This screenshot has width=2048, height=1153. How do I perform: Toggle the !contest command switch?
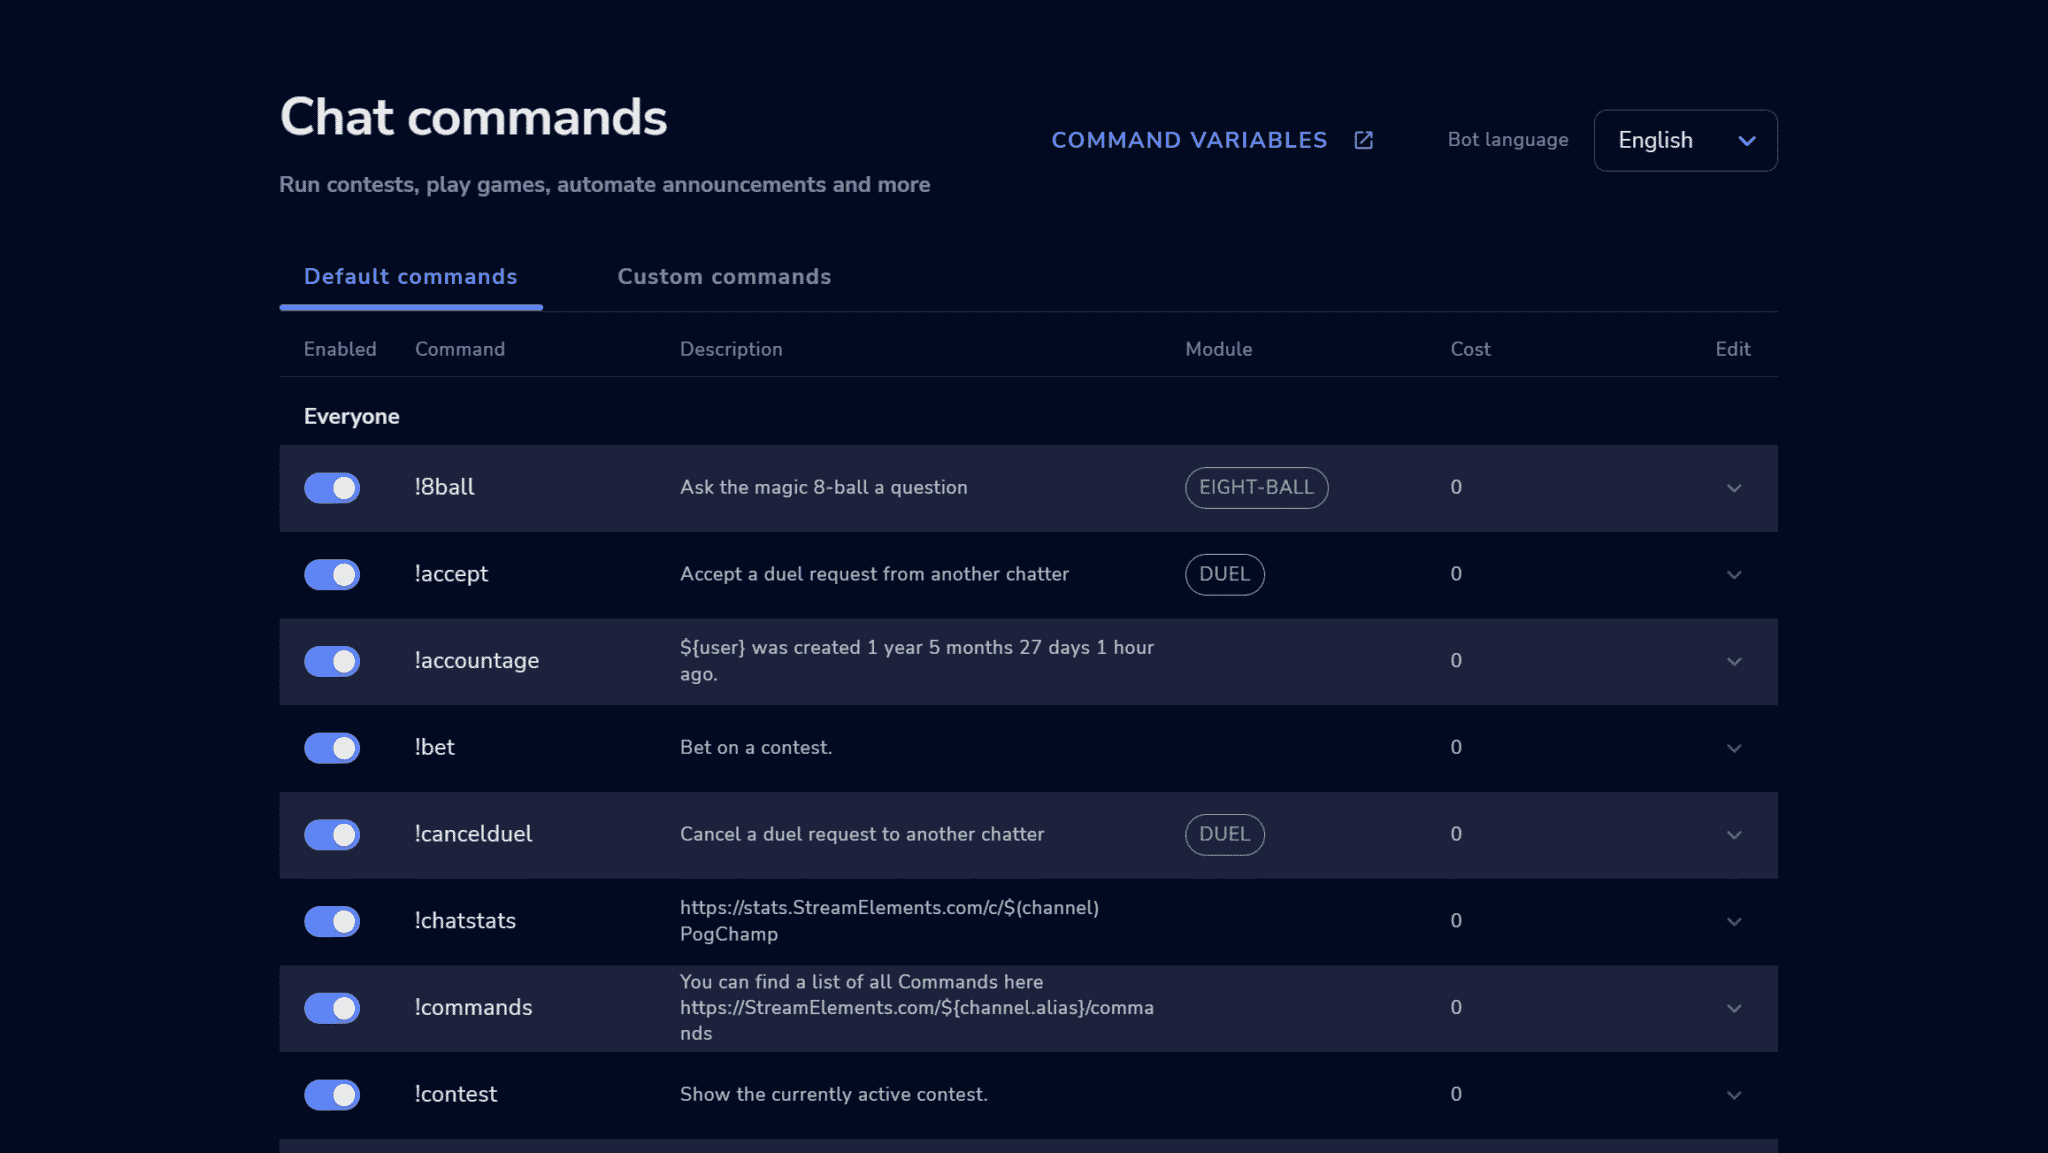click(x=332, y=1095)
